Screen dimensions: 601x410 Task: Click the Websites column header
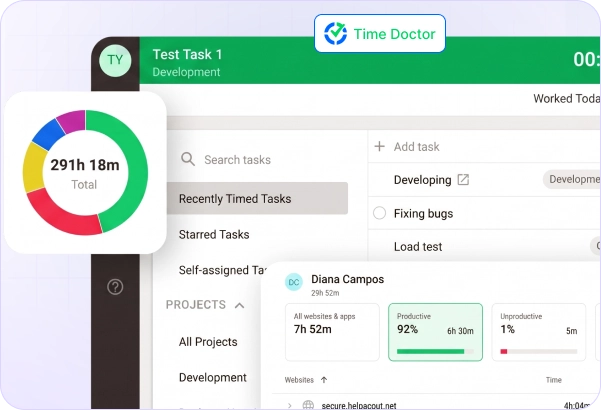click(299, 380)
